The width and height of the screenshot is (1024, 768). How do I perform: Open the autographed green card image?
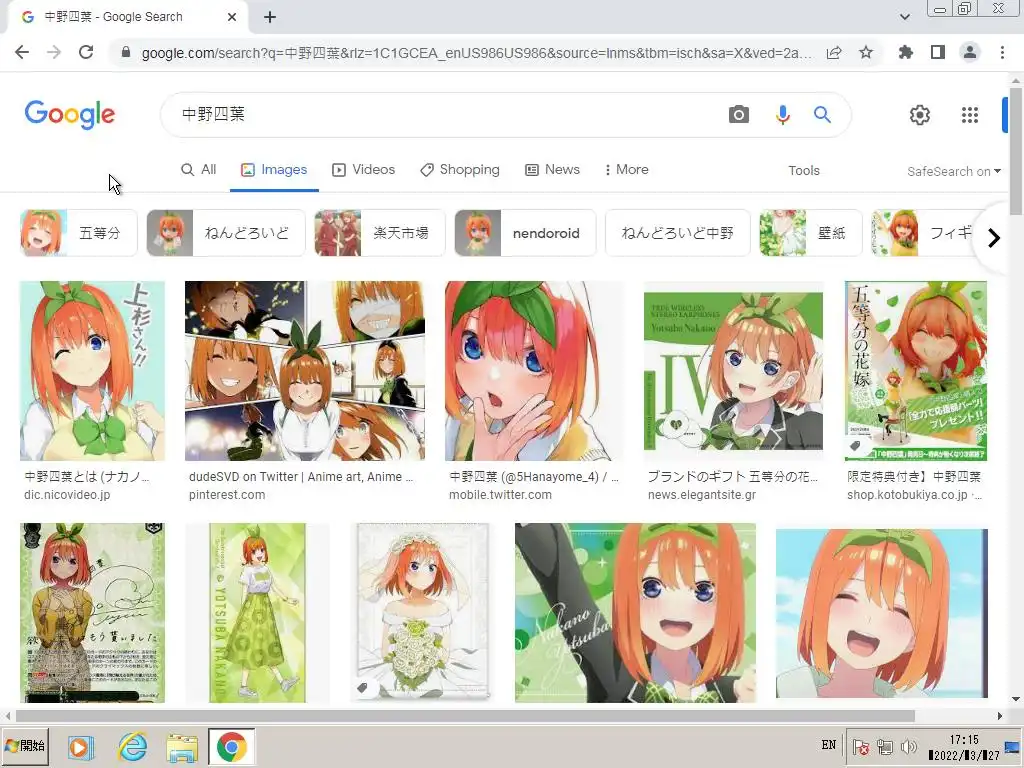(x=92, y=613)
